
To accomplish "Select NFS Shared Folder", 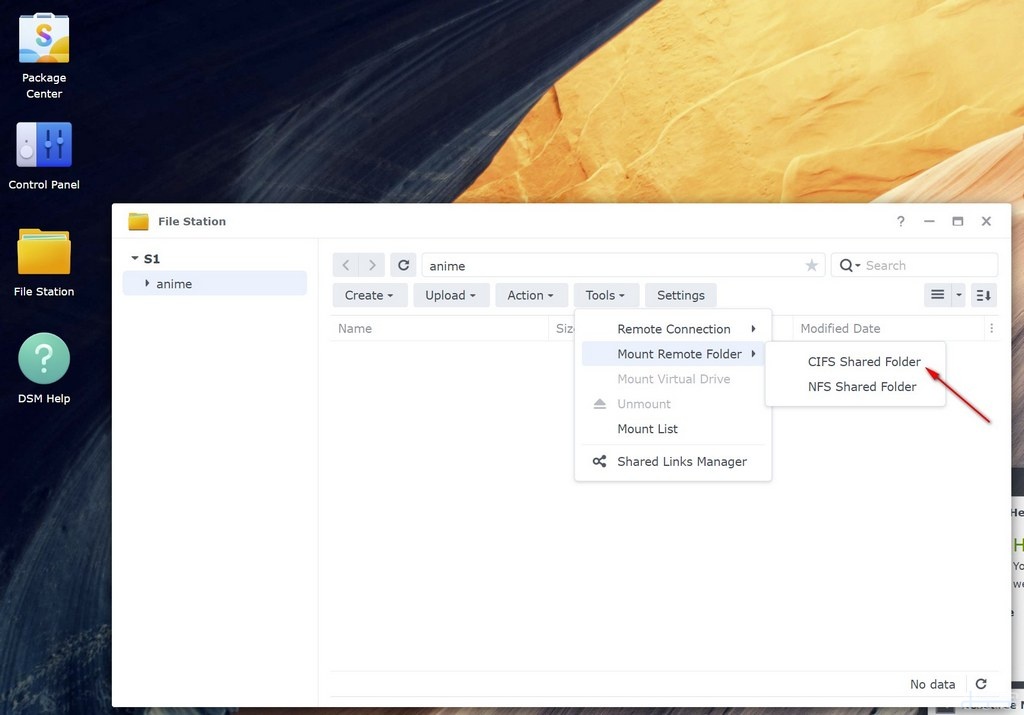I will coord(861,387).
